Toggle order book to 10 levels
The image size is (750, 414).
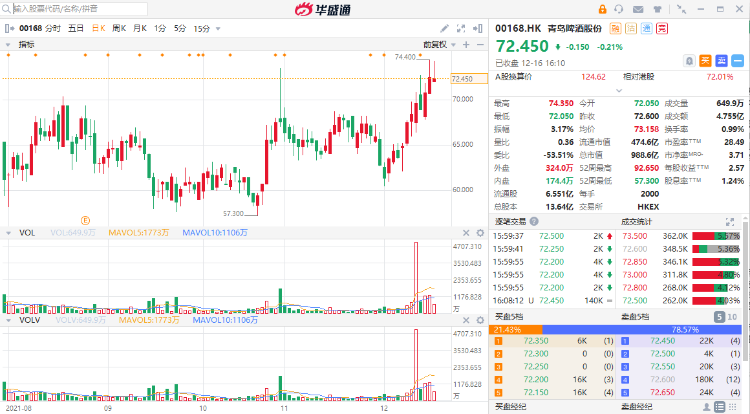point(732,316)
